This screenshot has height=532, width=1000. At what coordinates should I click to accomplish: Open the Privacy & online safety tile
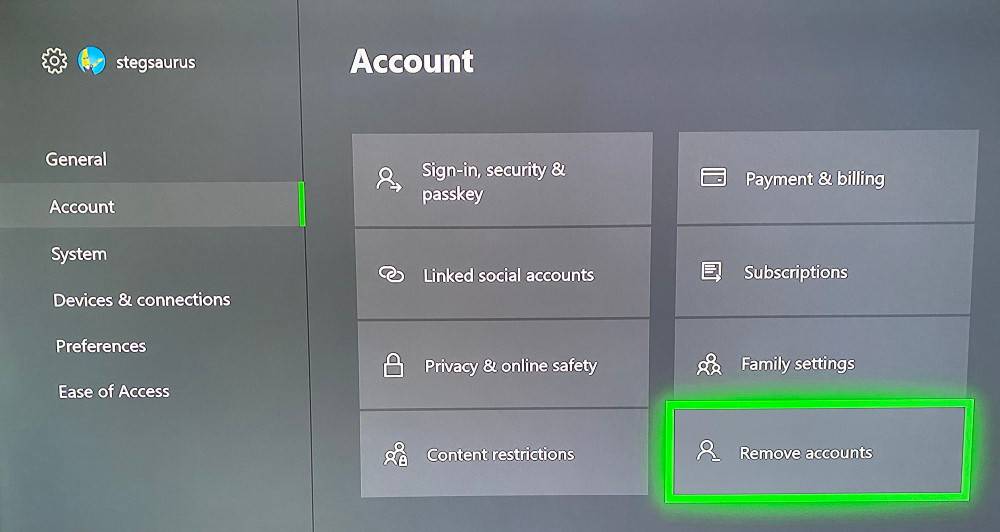point(504,365)
